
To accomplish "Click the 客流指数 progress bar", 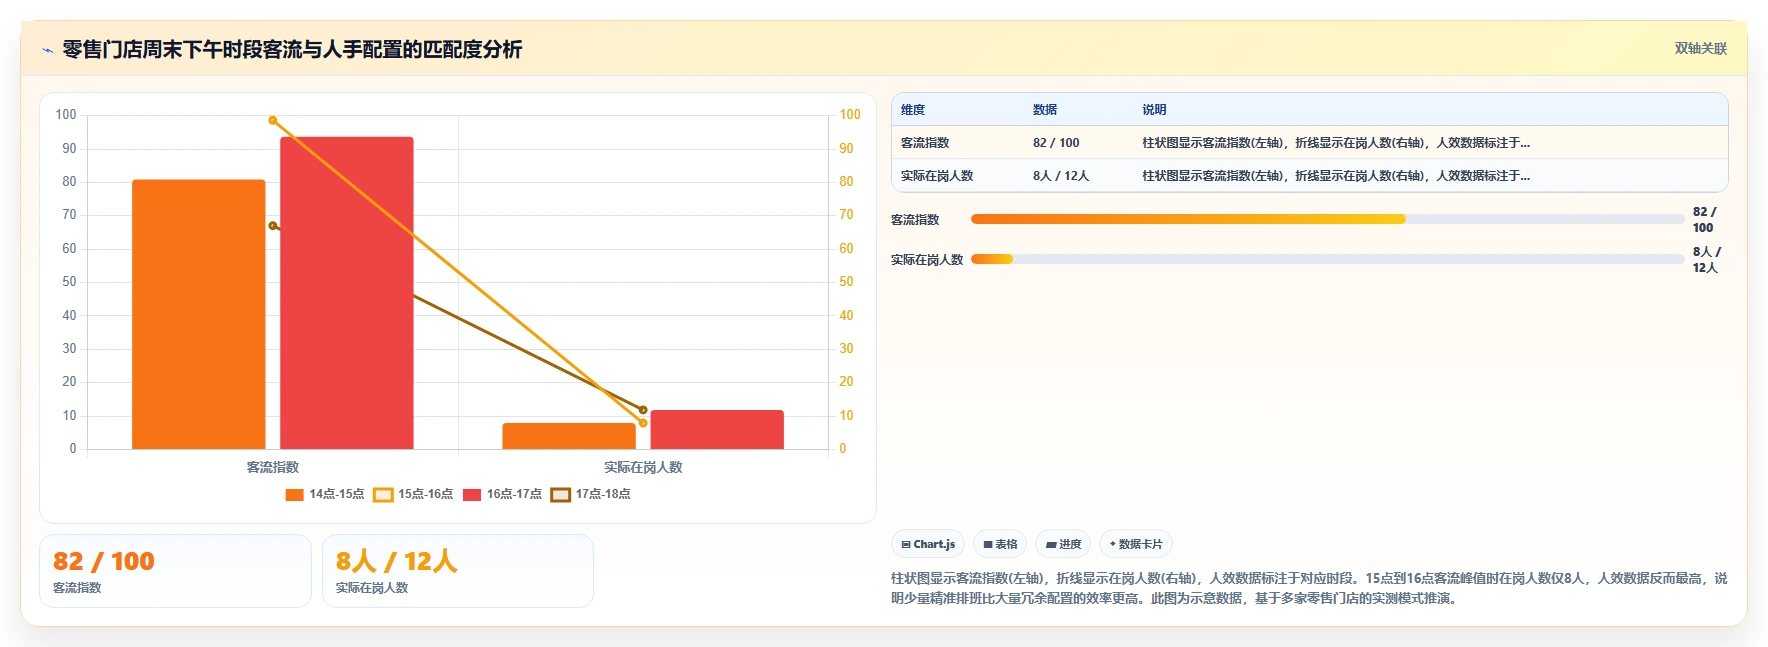I will 1327,219.
